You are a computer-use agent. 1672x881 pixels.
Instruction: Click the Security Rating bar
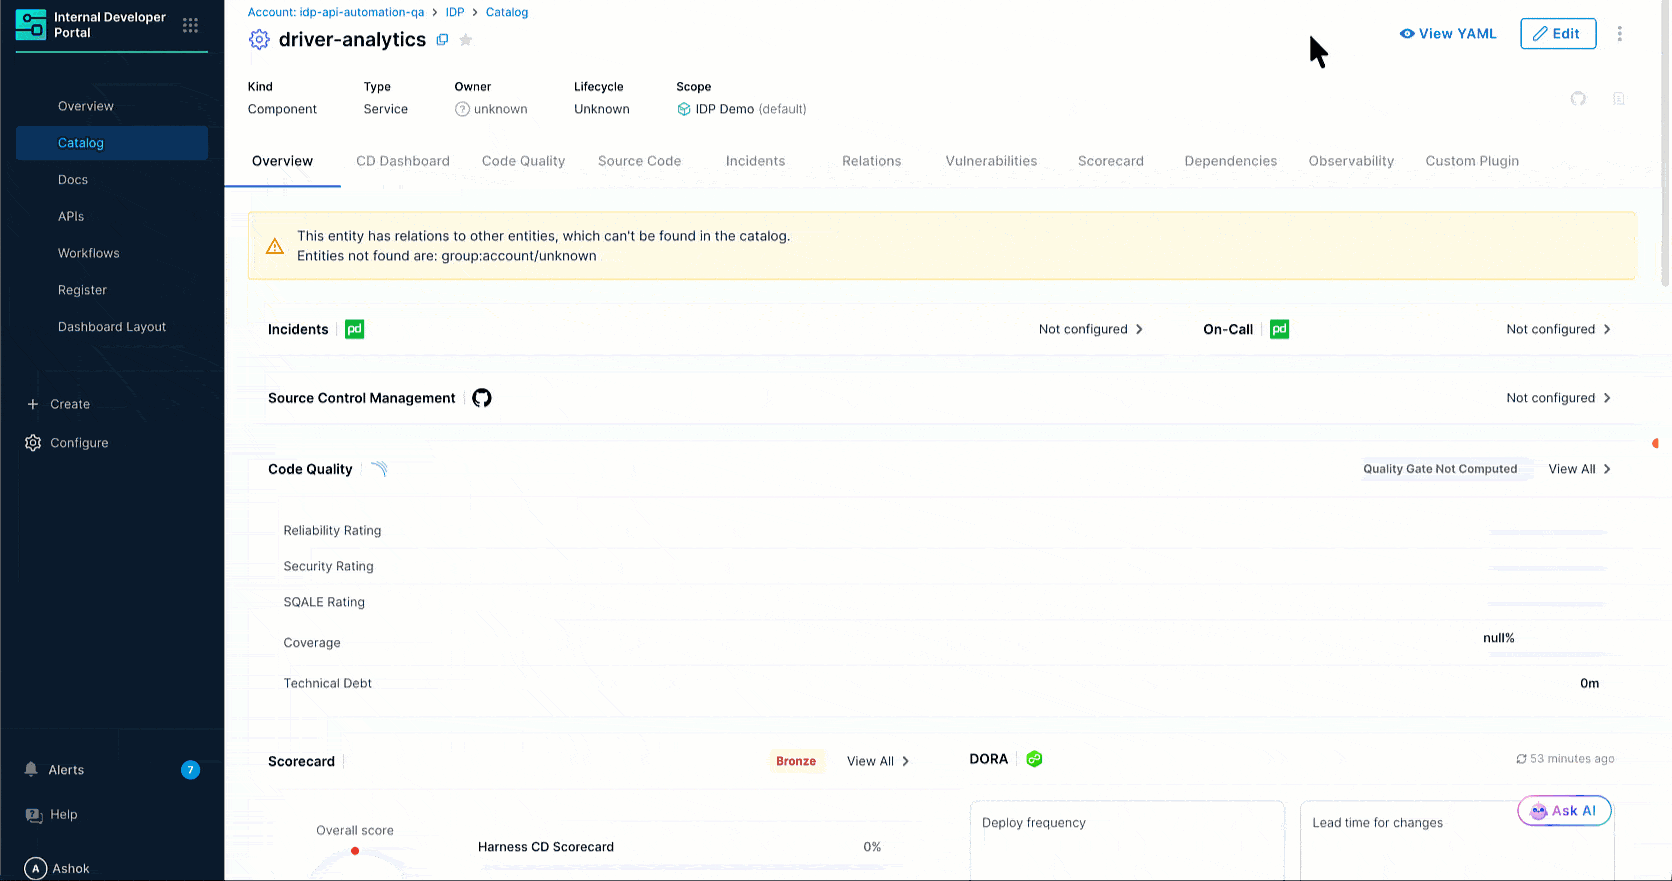(x=1548, y=568)
